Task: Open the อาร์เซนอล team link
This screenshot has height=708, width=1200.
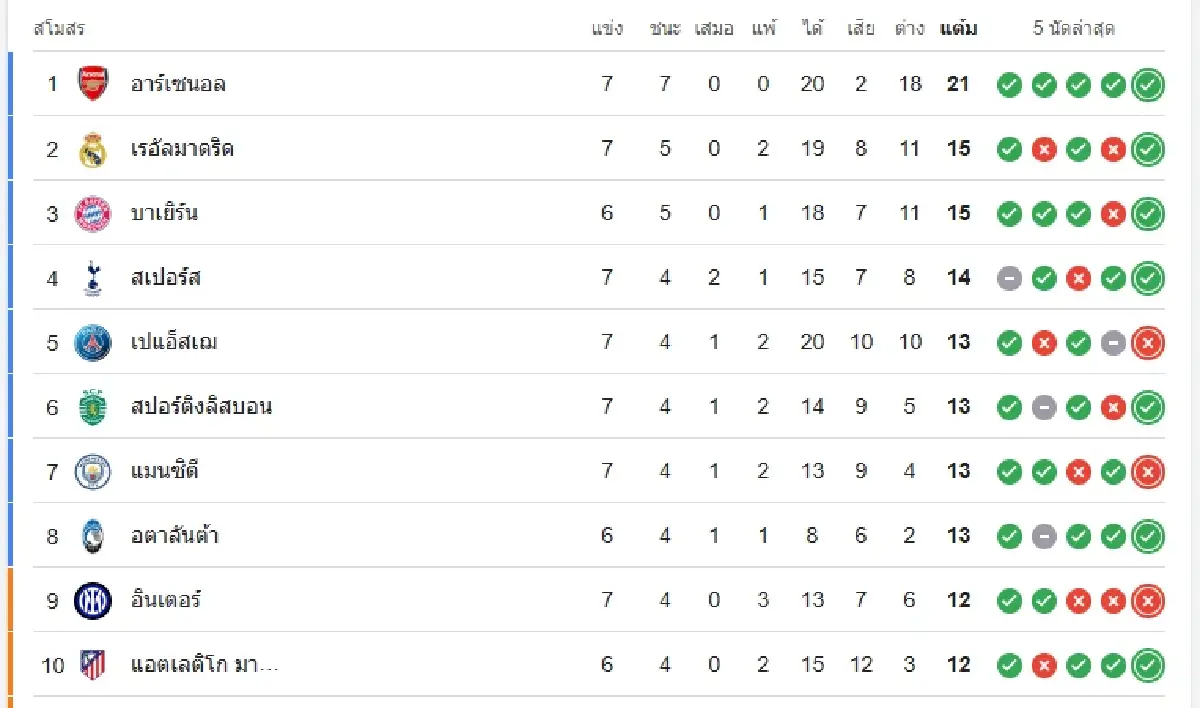Action: (178, 84)
